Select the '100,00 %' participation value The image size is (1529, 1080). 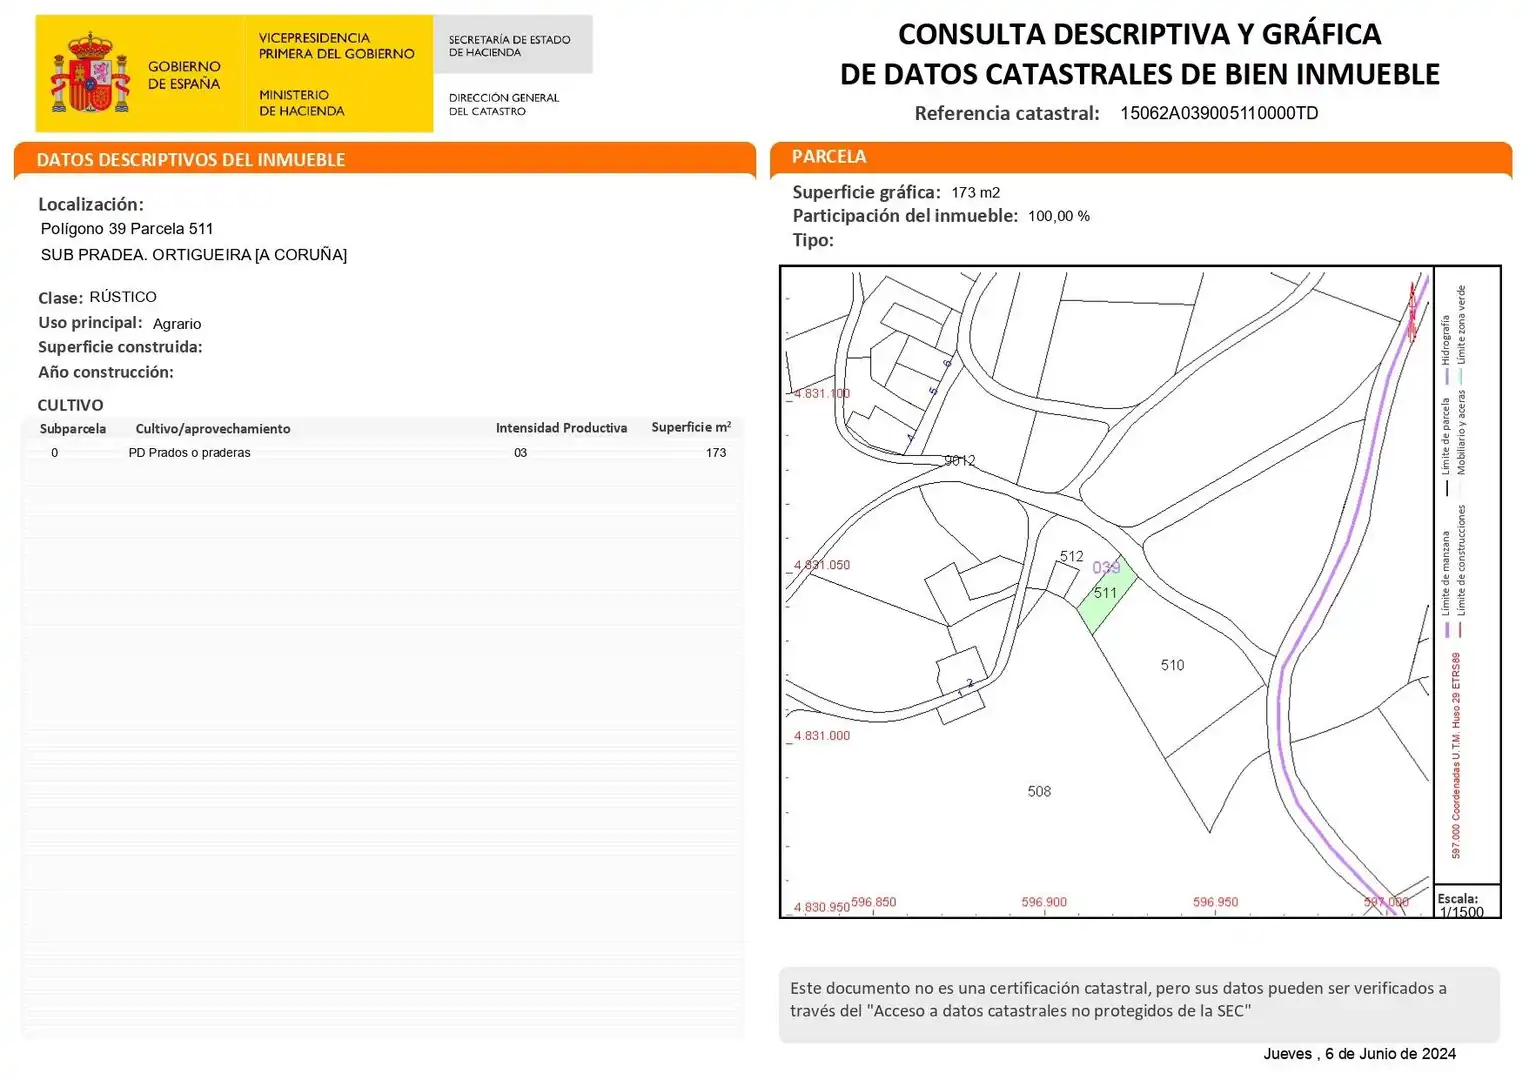tap(1059, 216)
